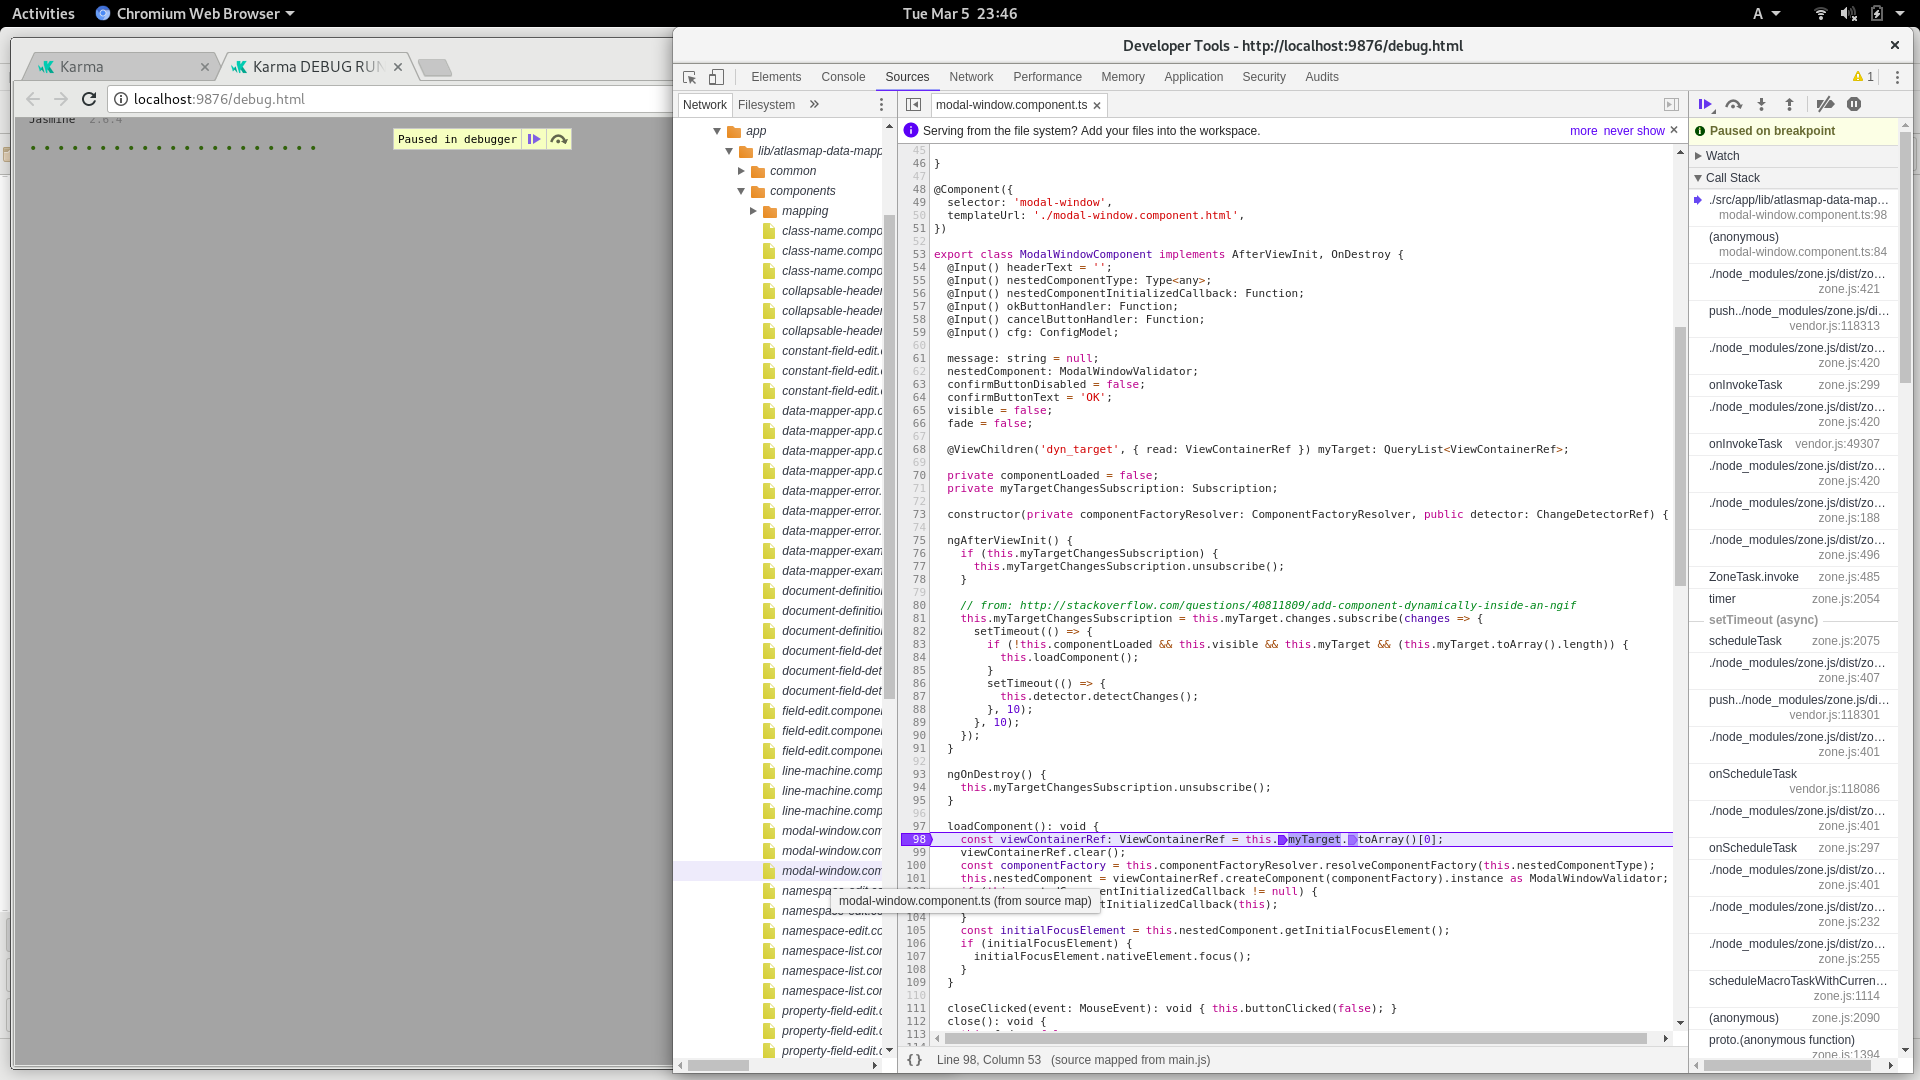Reload the Karma debug page
Viewport: 1920px width, 1080px height.
click(x=89, y=99)
